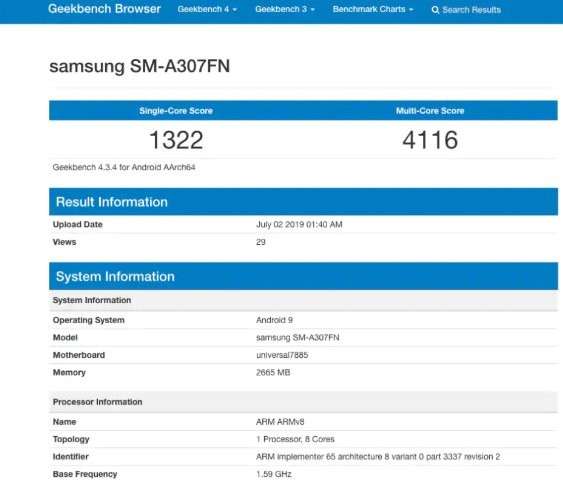The width and height of the screenshot is (563, 484).
Task: Click the Views label
Action: (64, 242)
